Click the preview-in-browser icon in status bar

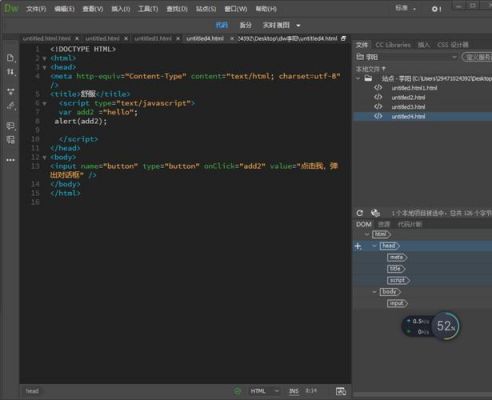[341, 391]
